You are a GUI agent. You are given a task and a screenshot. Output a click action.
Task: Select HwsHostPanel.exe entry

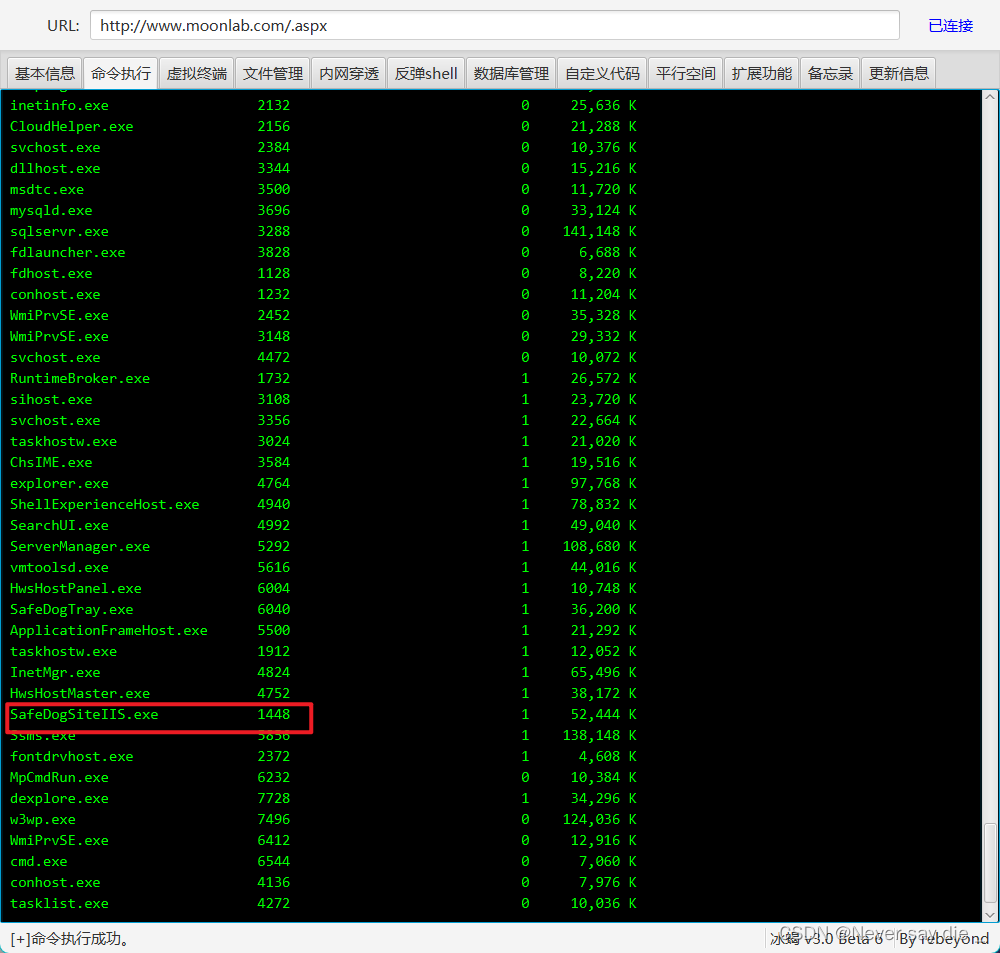(x=76, y=589)
